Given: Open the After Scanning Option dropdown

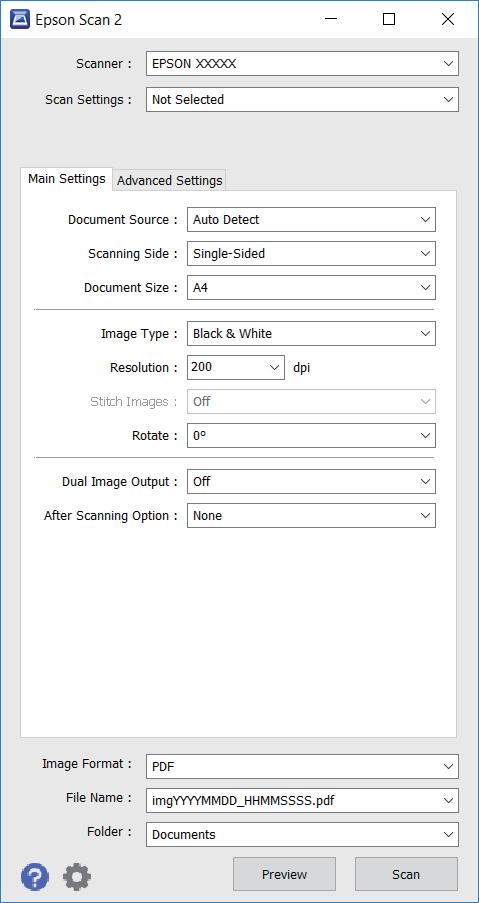Looking at the screenshot, I should (x=311, y=515).
